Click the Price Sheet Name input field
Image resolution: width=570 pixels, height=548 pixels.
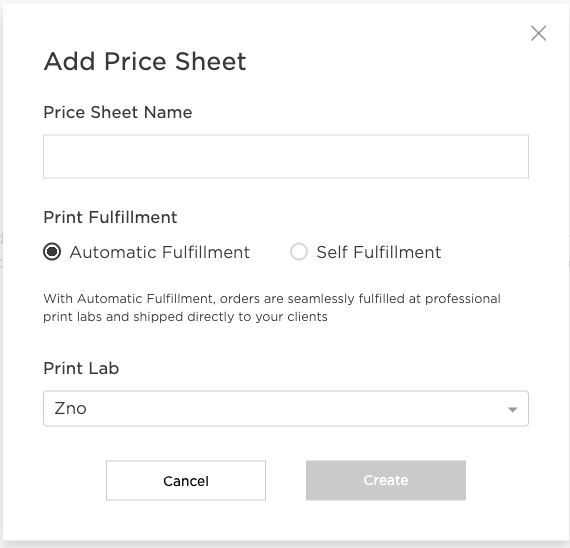point(286,156)
